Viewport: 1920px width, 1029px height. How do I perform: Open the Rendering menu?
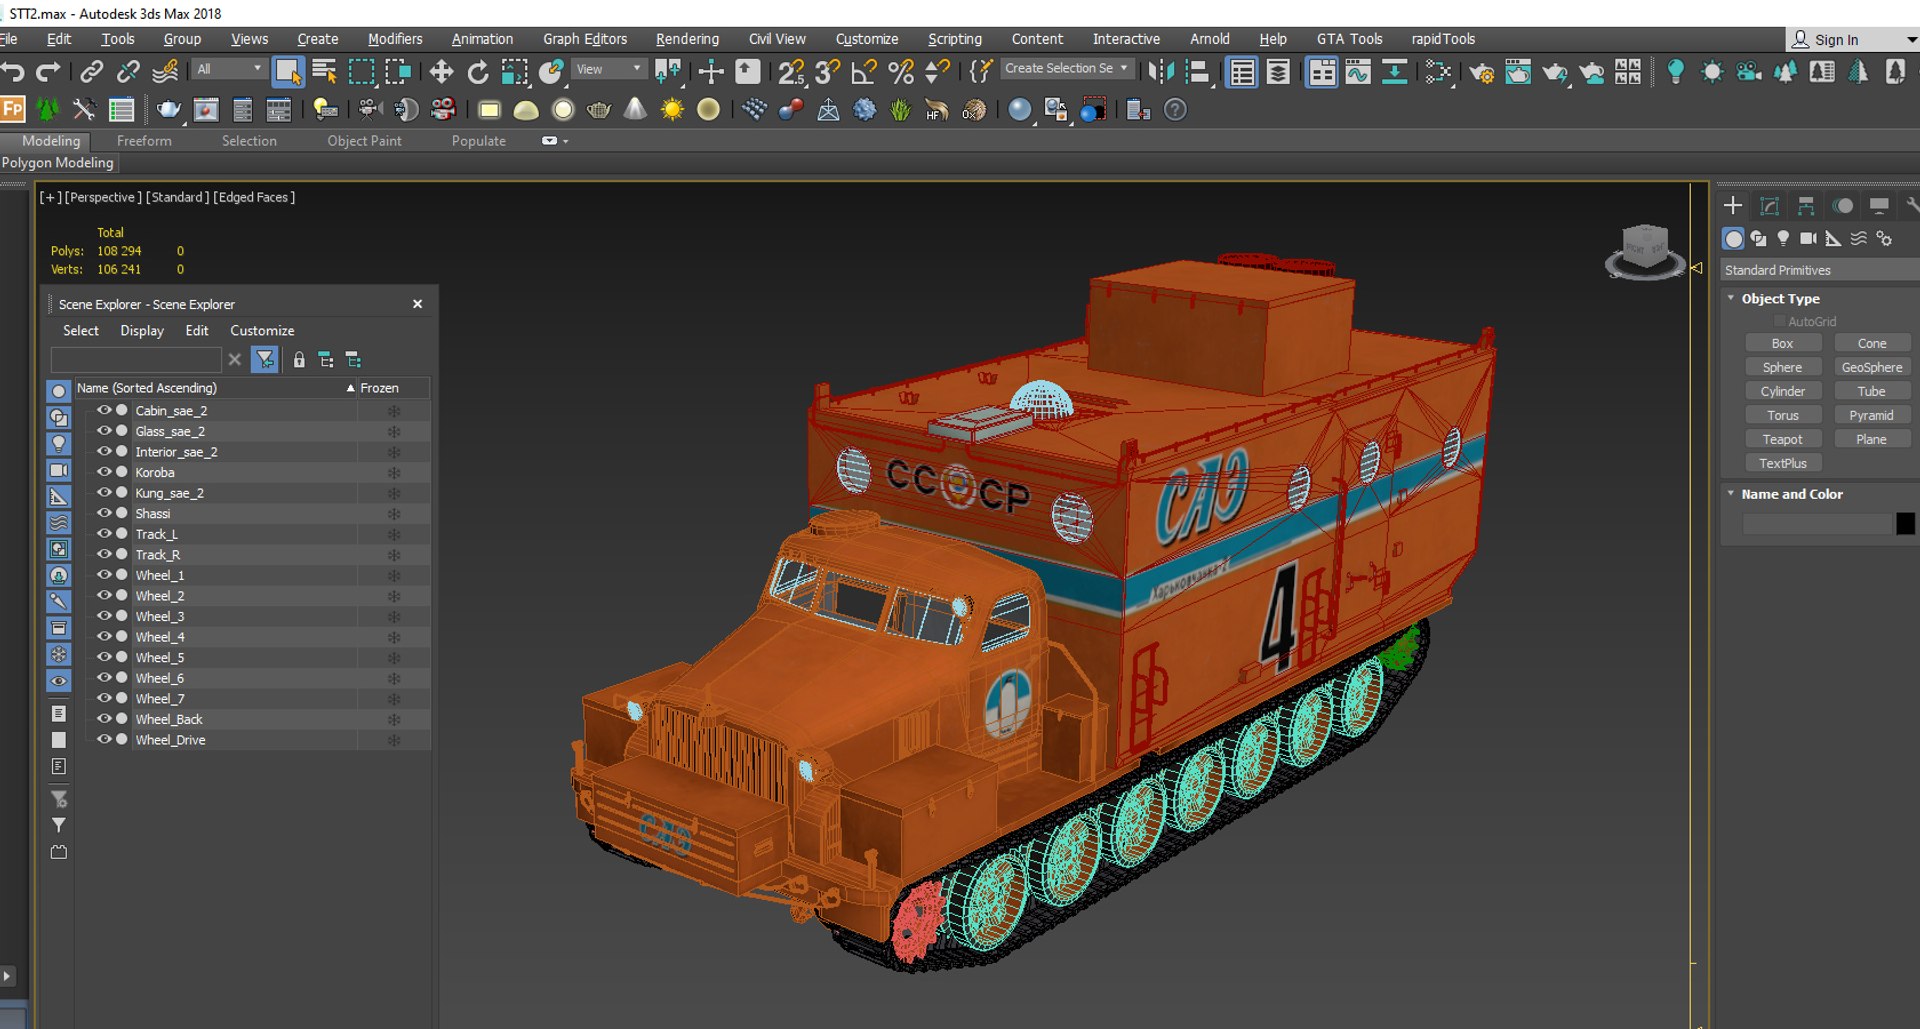coord(687,39)
